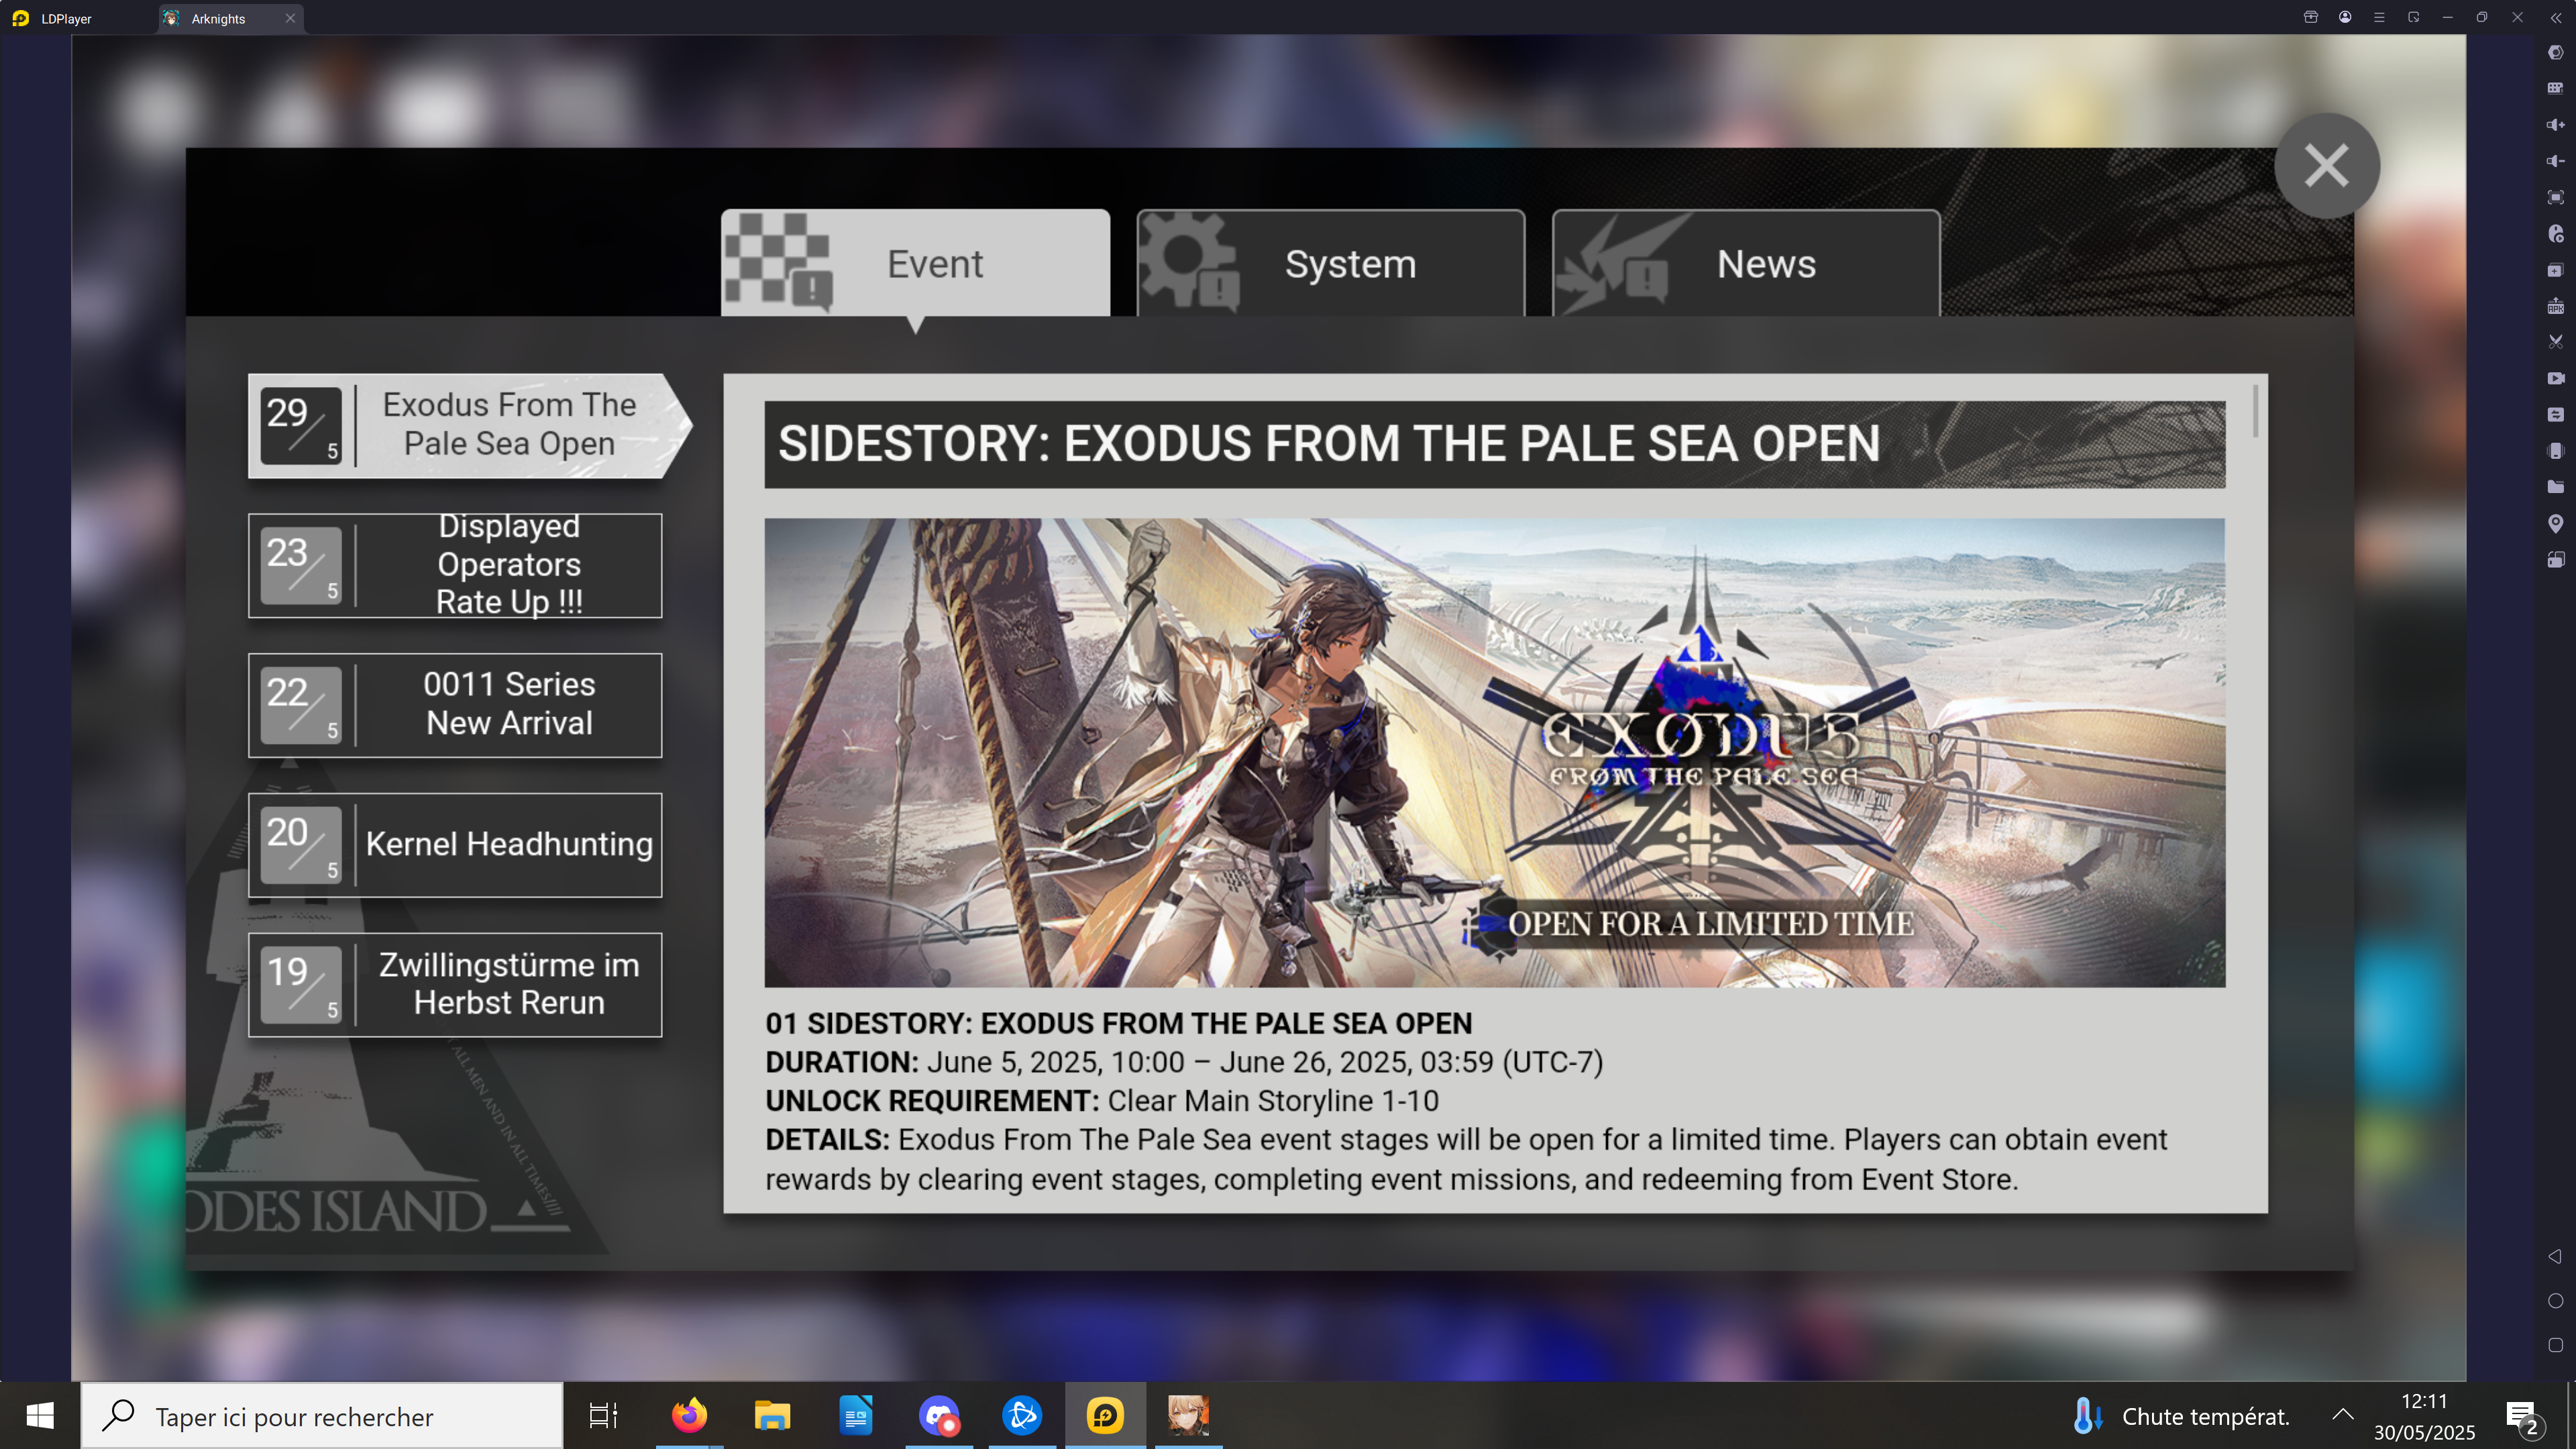Click mini window mode icon in title bar
Image resolution: width=2576 pixels, height=1449 pixels.
[x=2413, y=17]
